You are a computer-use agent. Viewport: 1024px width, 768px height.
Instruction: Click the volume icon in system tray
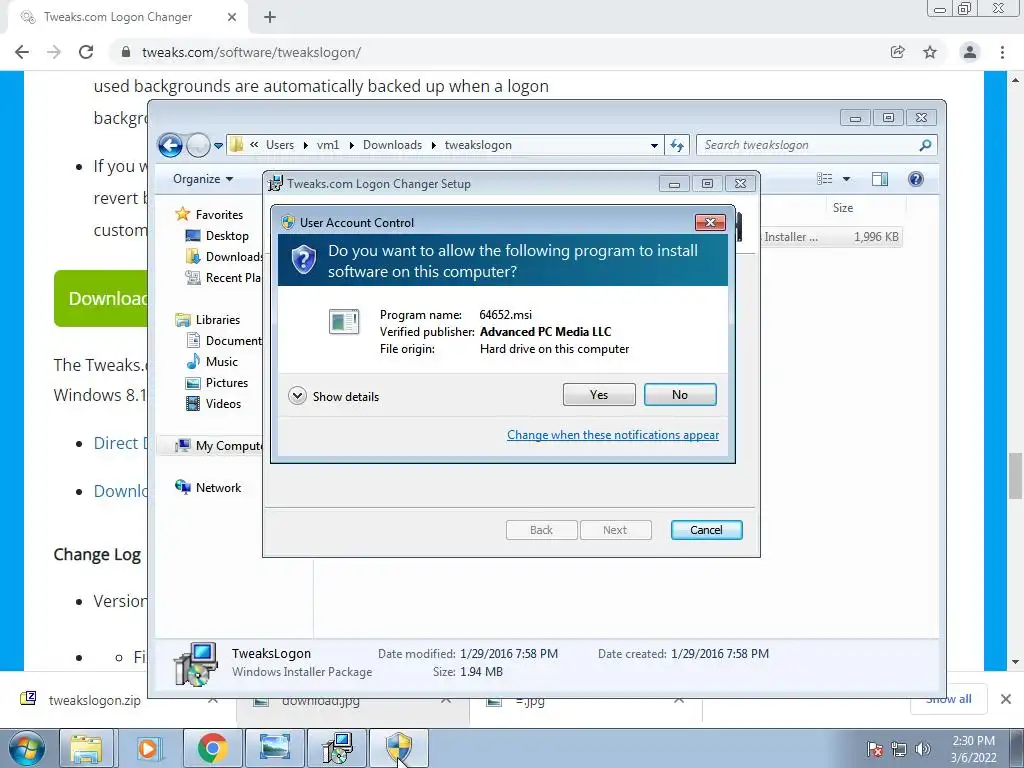coord(922,749)
